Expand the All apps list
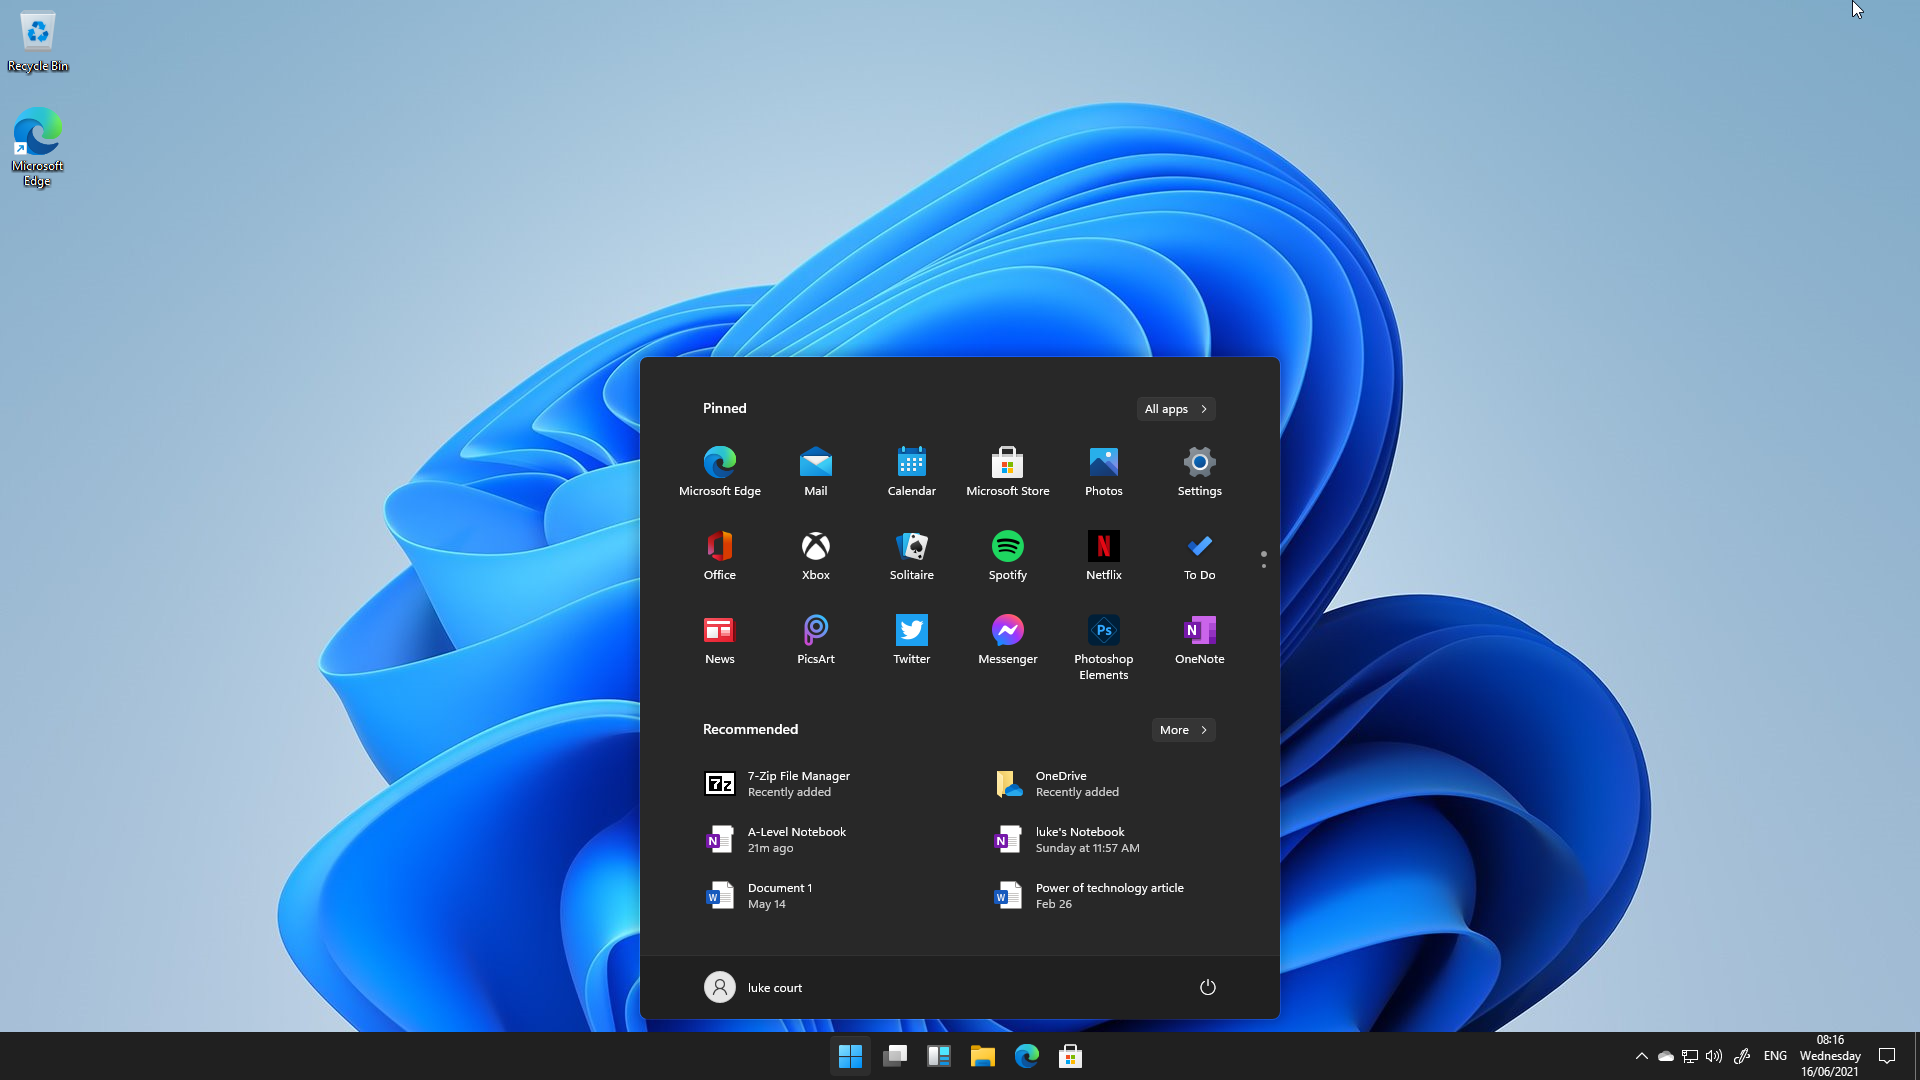The width and height of the screenshot is (1920, 1080). click(x=1175, y=409)
